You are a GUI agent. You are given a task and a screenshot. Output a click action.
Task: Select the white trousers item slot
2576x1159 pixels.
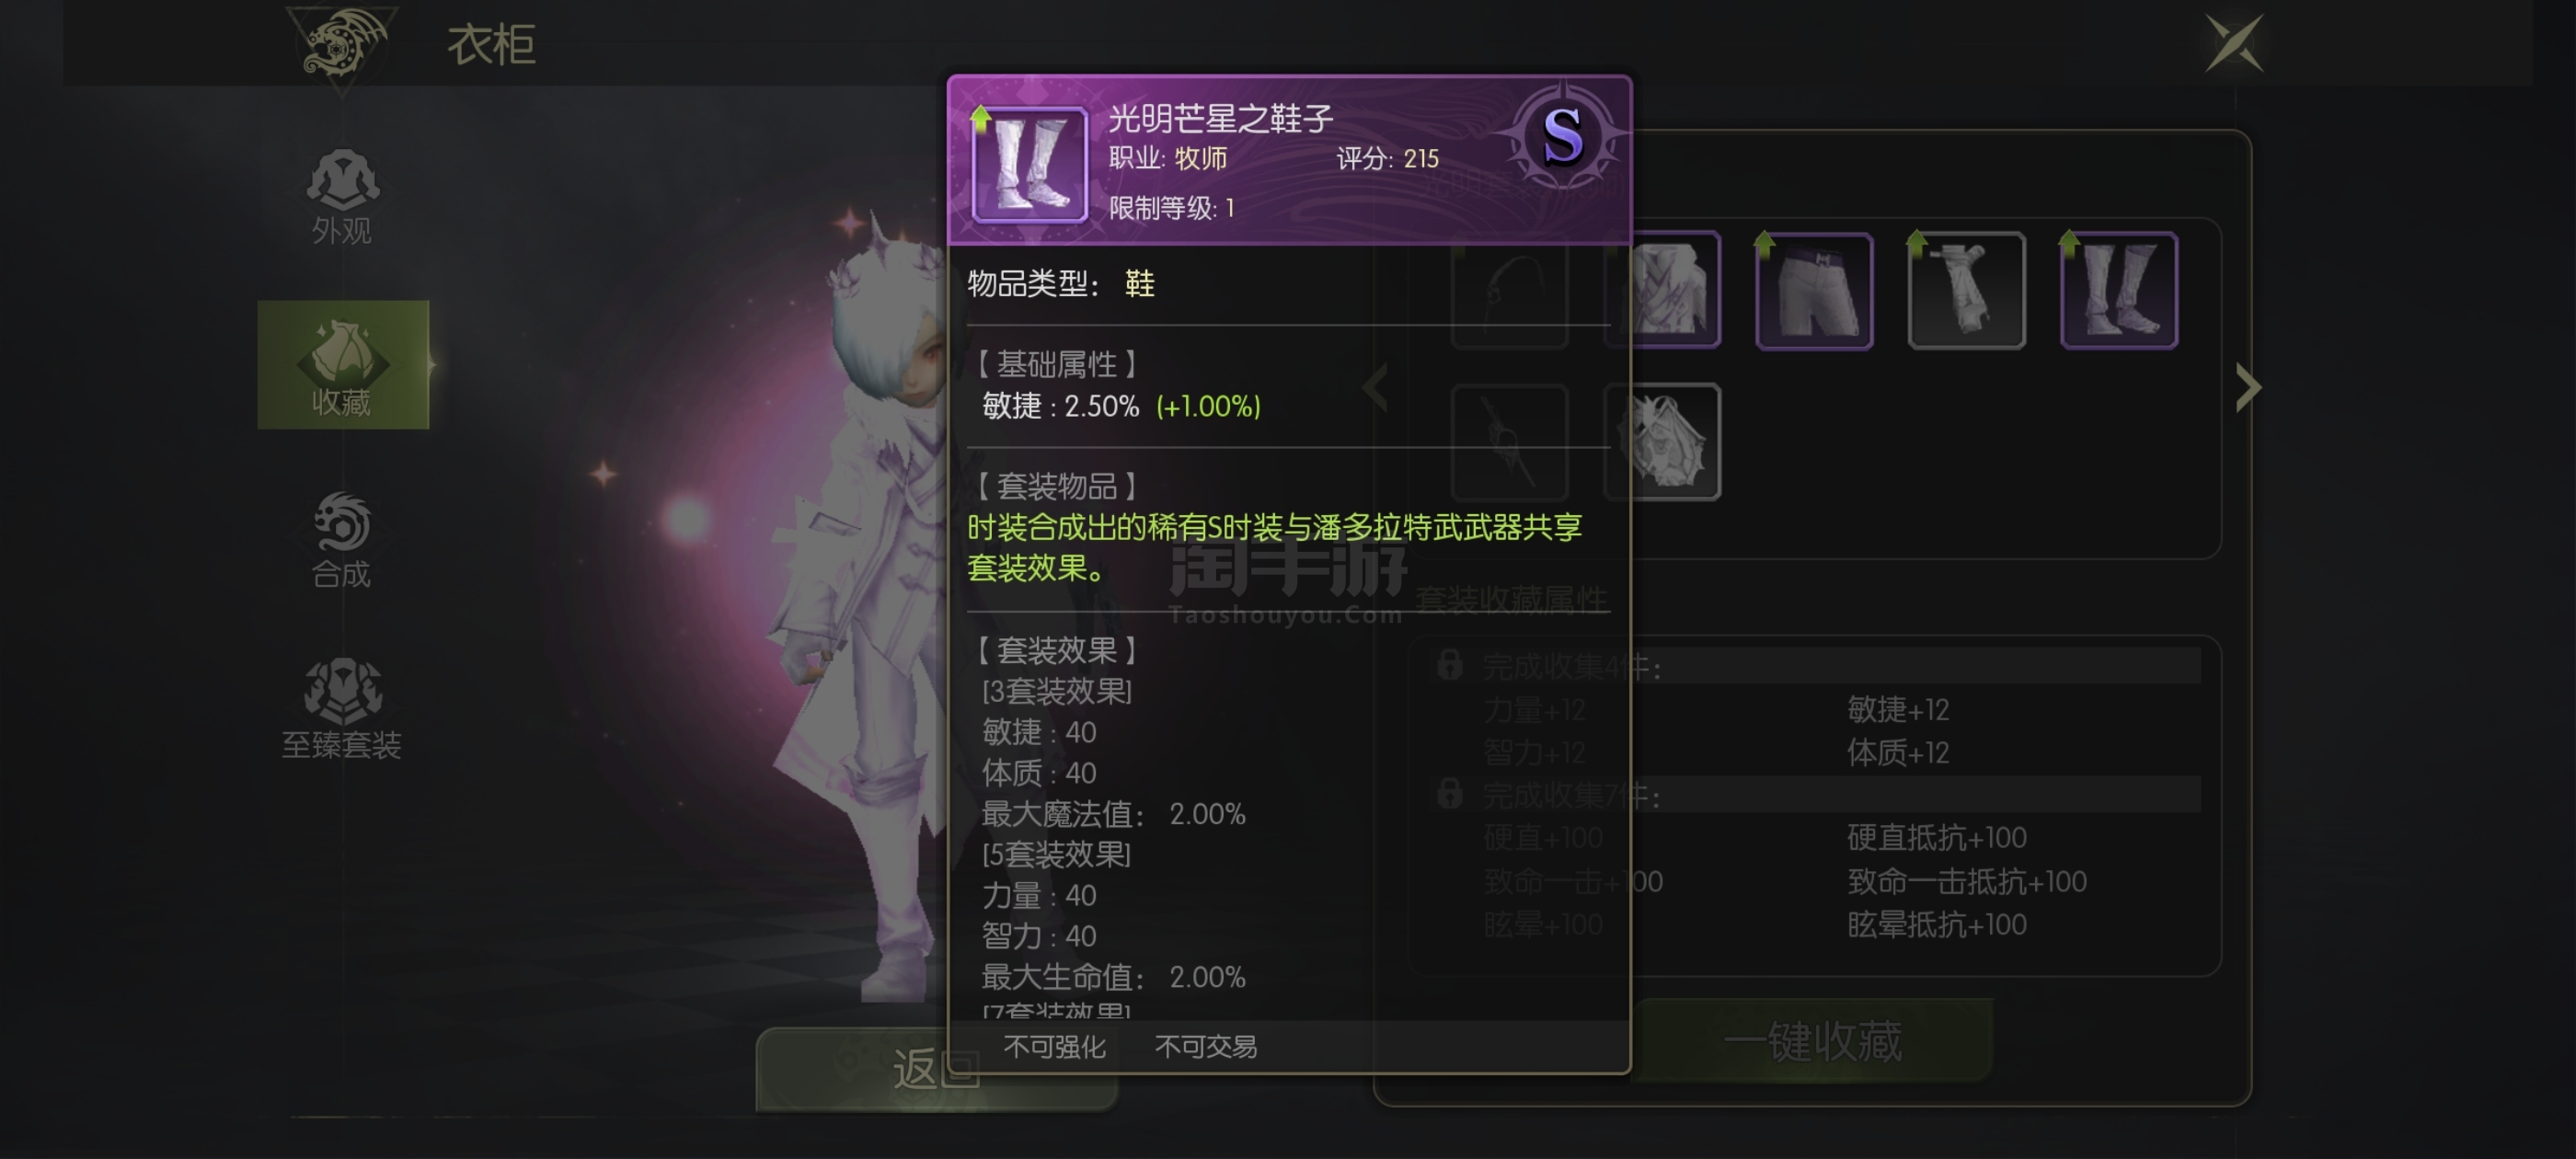1814,291
